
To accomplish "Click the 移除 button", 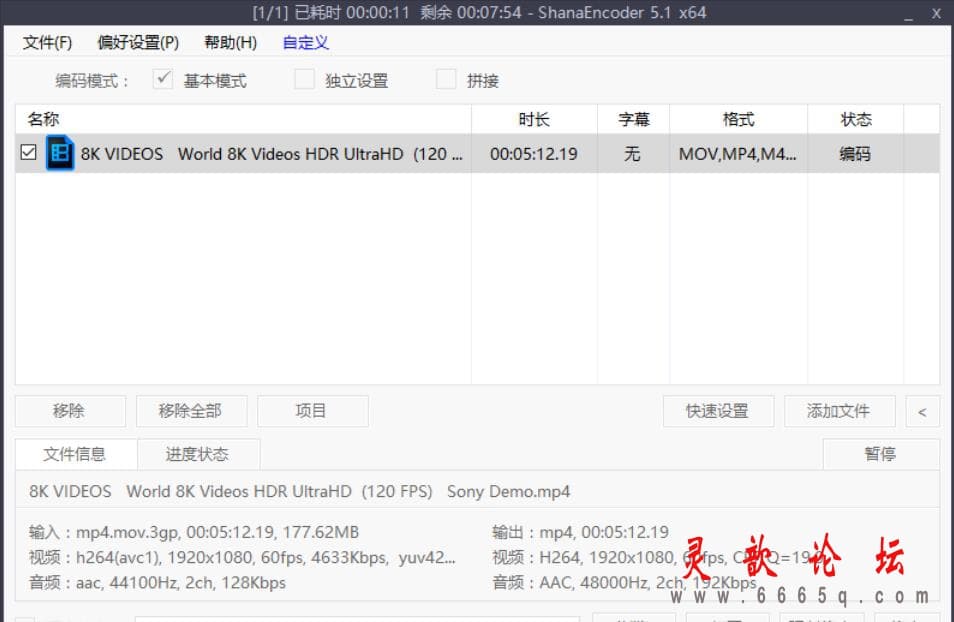I will 70,411.
